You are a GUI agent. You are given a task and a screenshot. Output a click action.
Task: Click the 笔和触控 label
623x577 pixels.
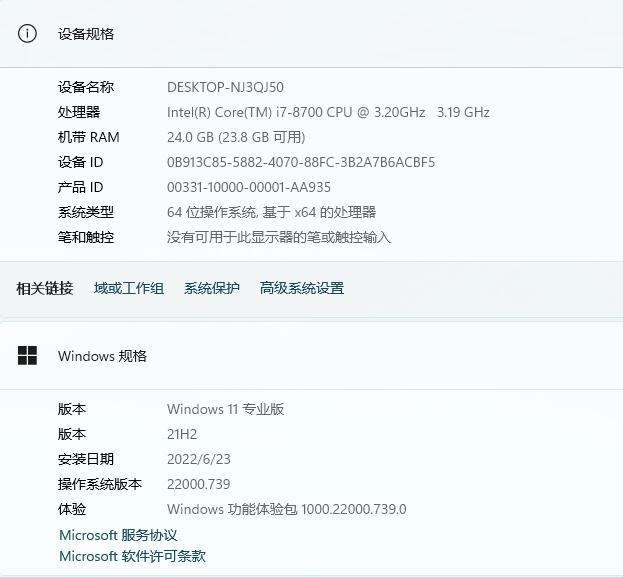[86, 237]
